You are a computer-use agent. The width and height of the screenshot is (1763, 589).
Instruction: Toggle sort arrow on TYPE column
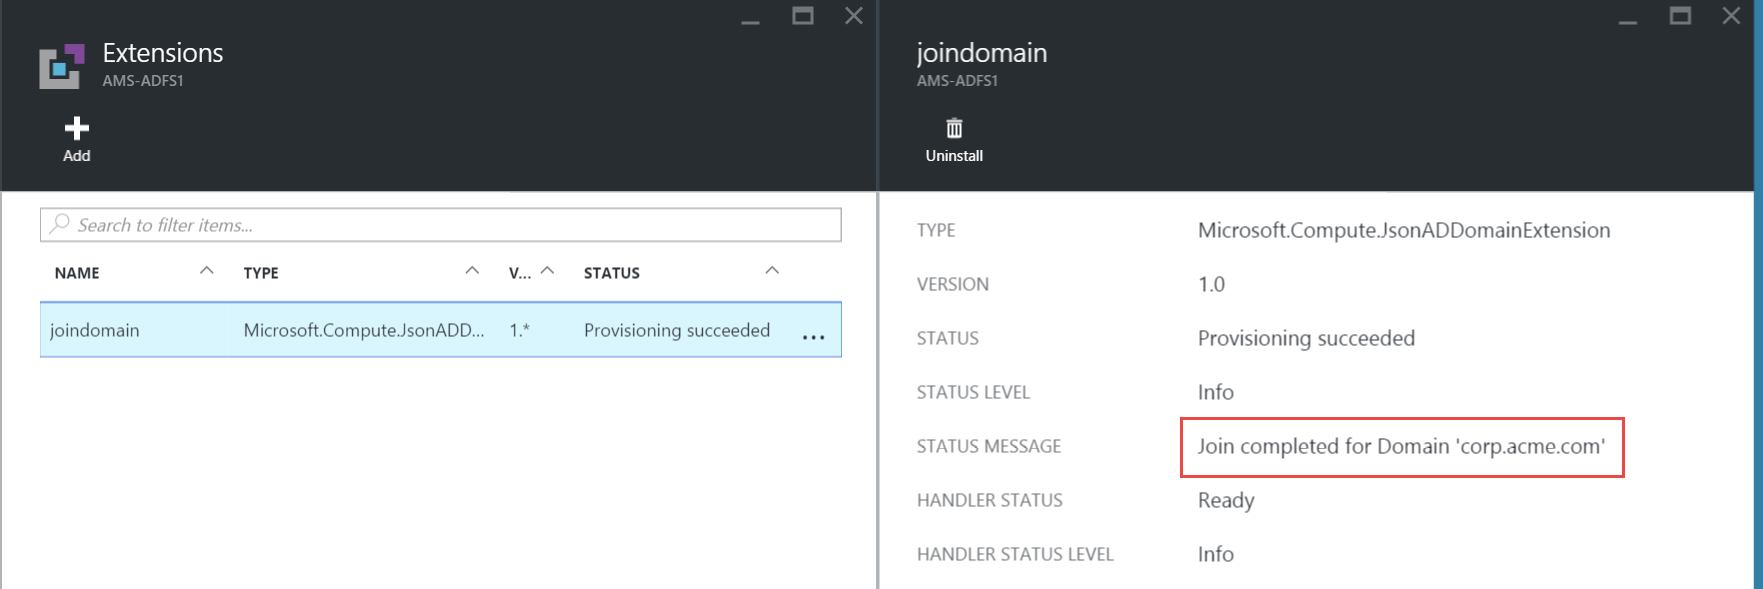point(472,271)
